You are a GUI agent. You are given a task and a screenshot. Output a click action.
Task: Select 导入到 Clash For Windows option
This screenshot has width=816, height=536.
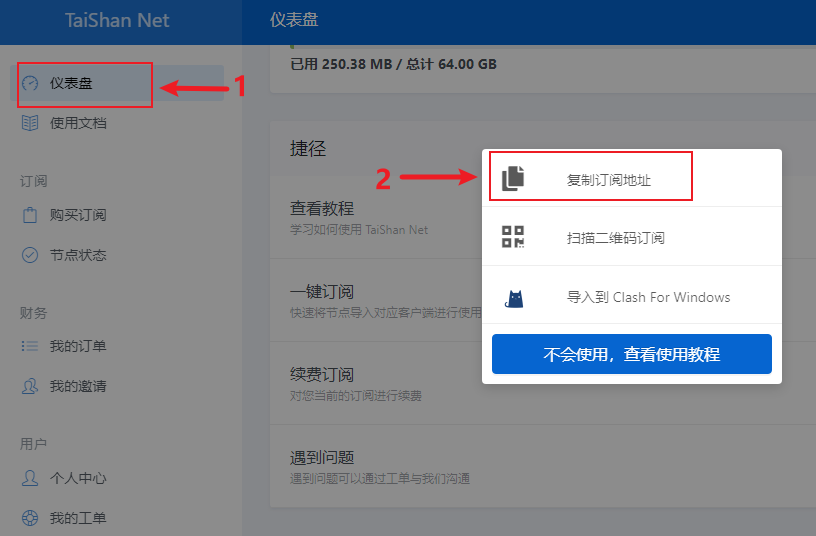(648, 297)
